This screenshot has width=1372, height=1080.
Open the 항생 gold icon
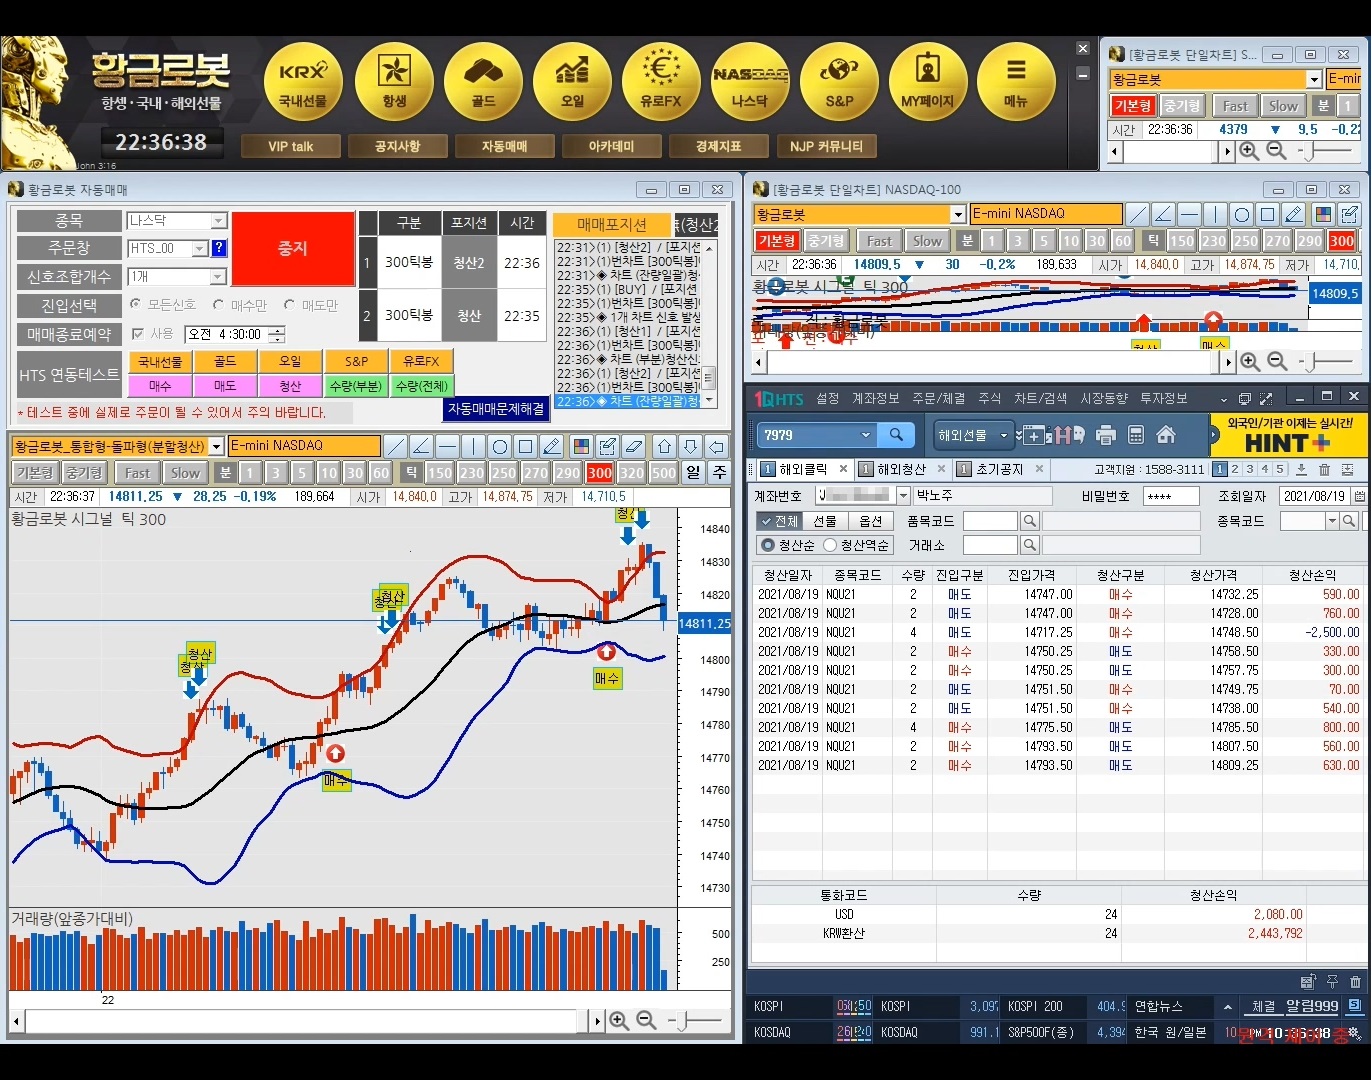[x=394, y=82]
